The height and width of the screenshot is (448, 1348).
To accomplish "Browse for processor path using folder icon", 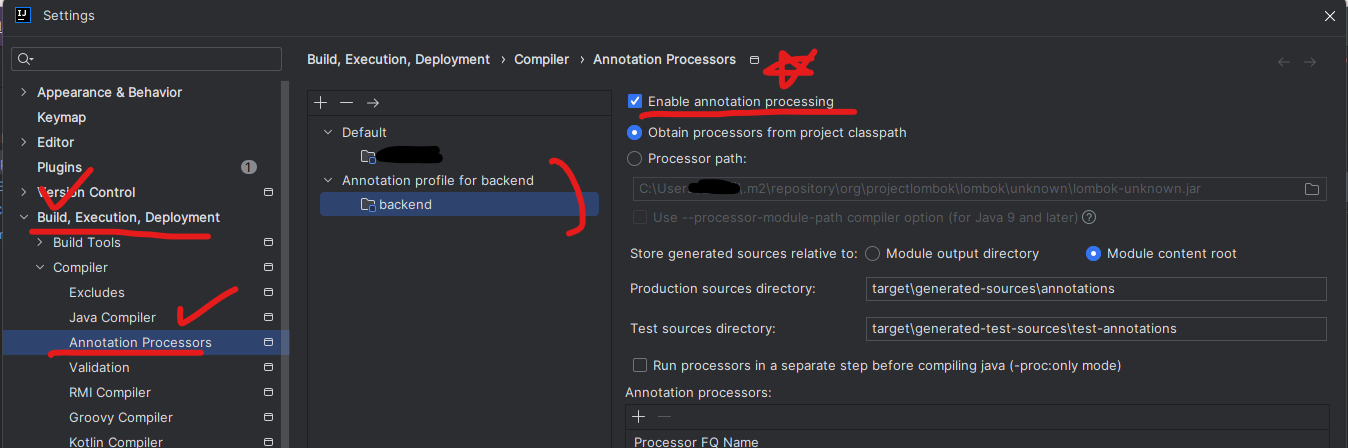I will (1312, 189).
